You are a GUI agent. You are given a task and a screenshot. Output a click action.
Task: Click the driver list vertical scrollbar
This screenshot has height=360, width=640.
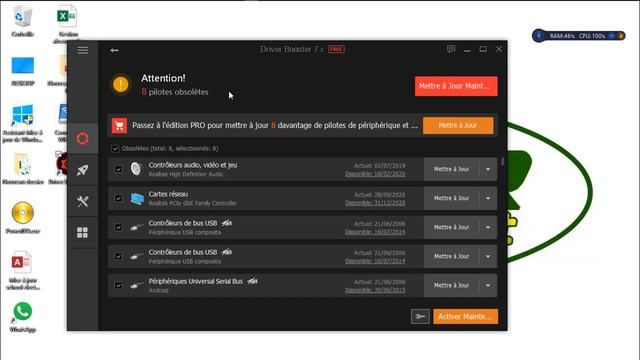[502, 162]
